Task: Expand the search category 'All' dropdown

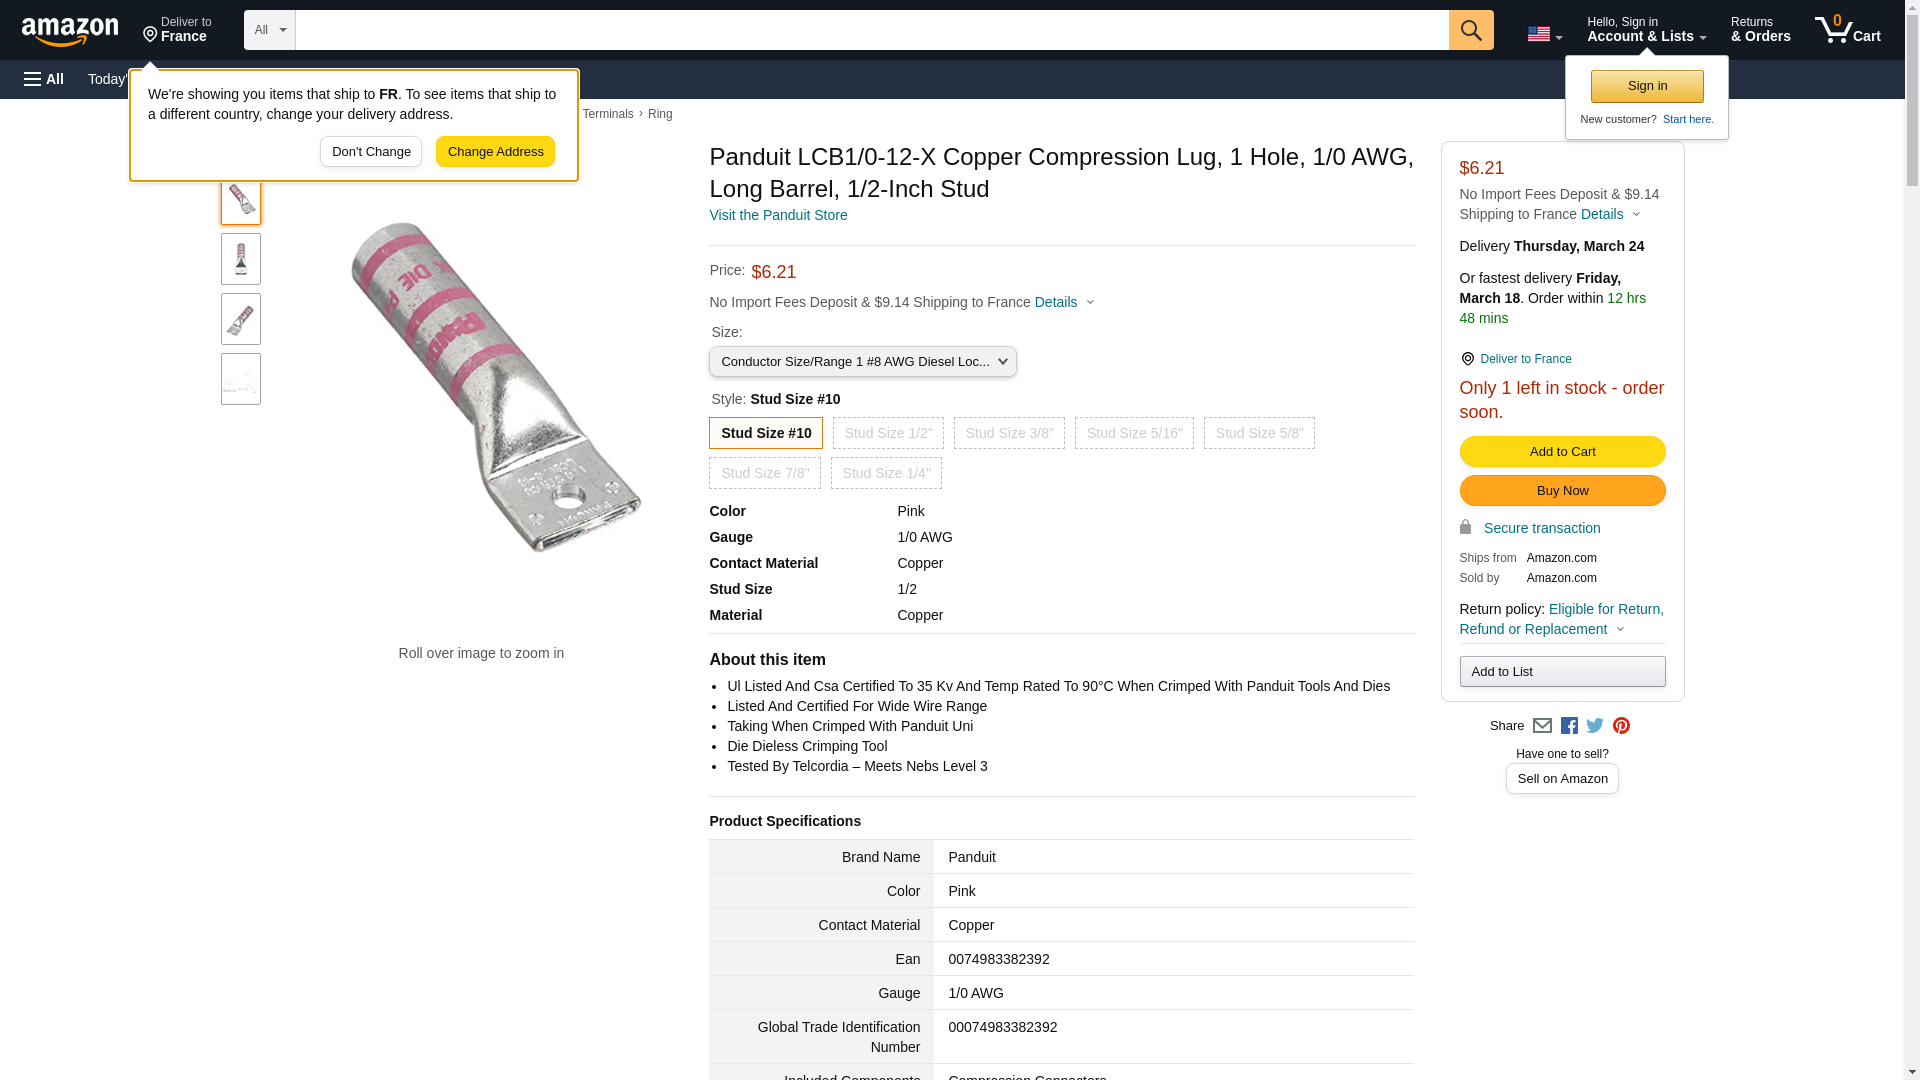Action: [270, 30]
